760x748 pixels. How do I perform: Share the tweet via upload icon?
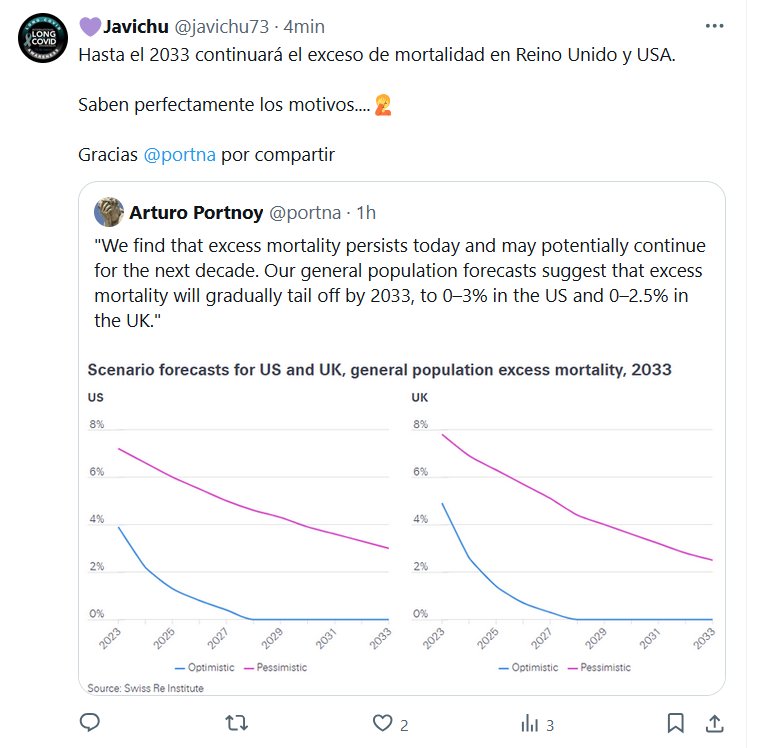715,722
